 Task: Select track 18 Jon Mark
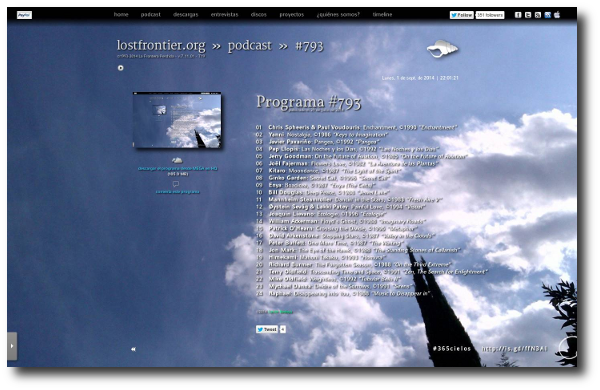point(358,250)
